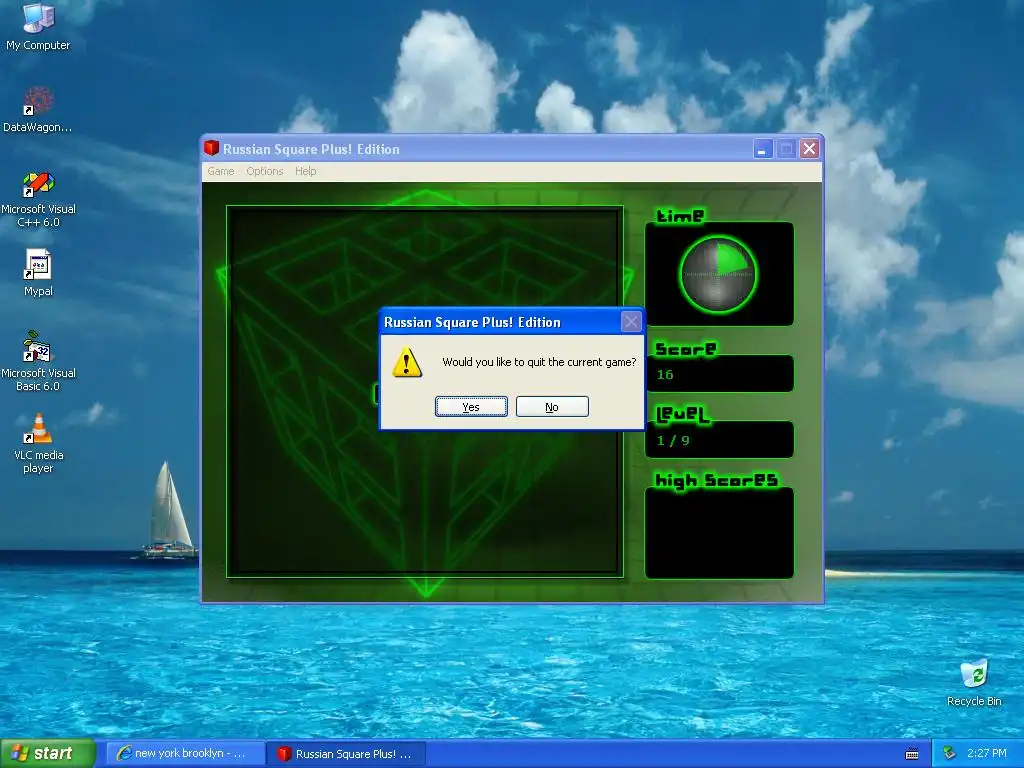Click the yellow warning icon in the dialog
The image size is (1024, 768).
tap(407, 362)
